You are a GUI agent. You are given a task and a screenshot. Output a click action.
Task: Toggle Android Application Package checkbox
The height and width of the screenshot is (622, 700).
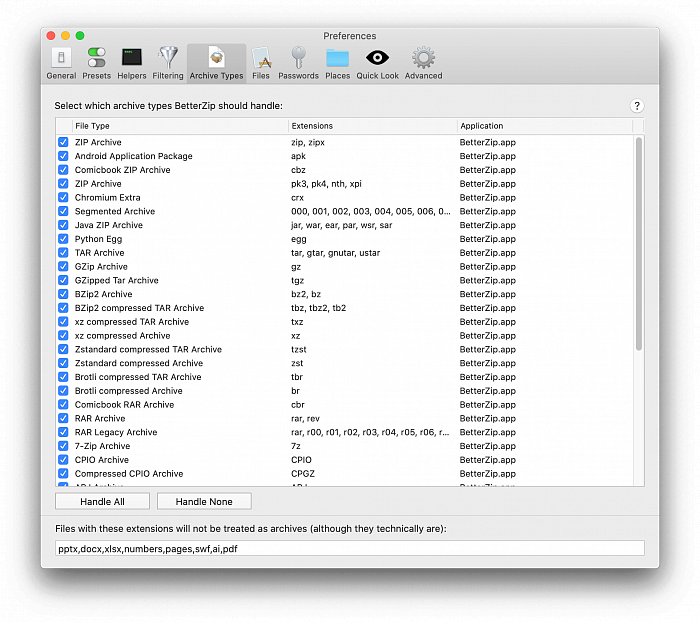[x=63, y=156]
